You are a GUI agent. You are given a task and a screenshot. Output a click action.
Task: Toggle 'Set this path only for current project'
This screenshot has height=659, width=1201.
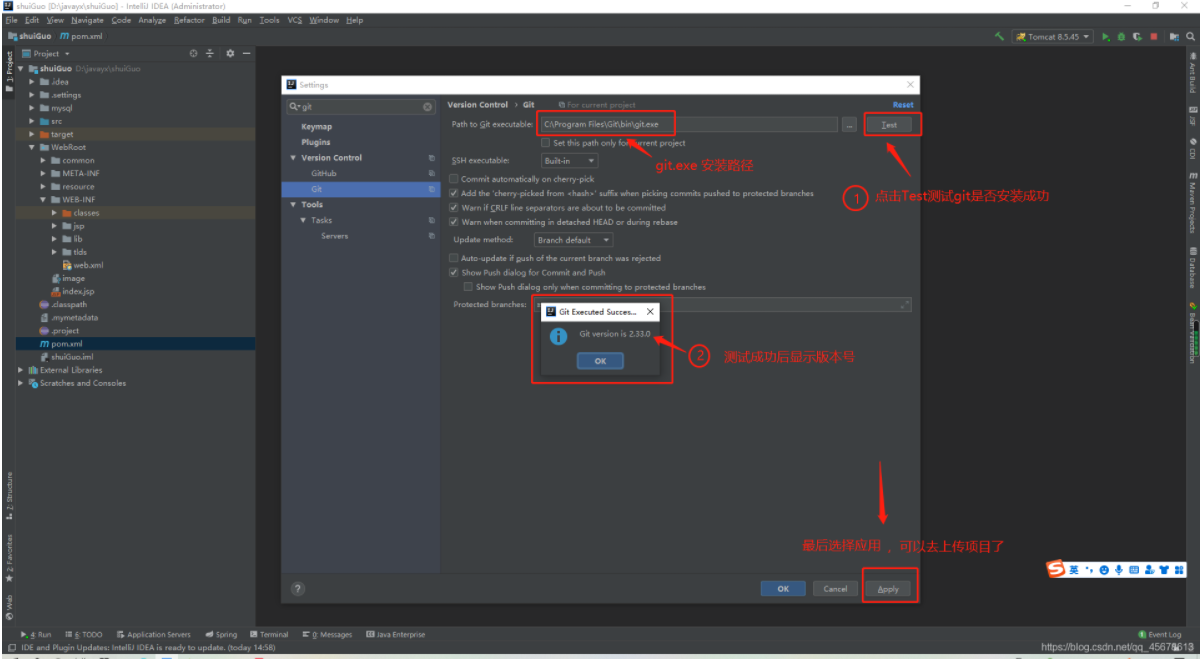(x=545, y=143)
